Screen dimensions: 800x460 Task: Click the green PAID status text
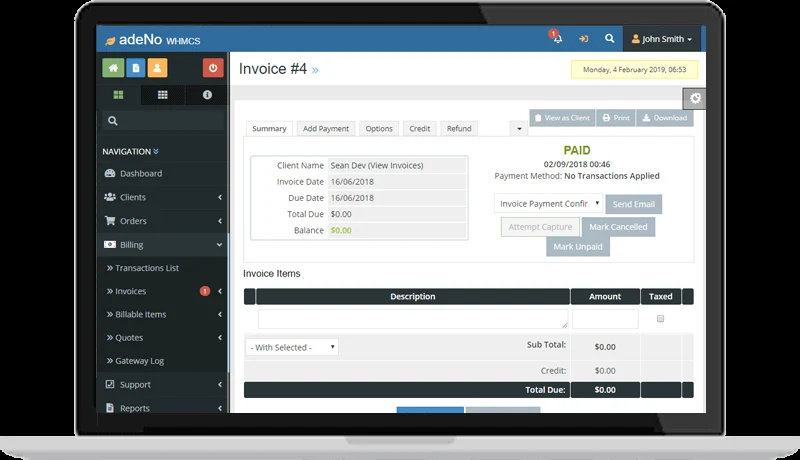tap(577, 150)
